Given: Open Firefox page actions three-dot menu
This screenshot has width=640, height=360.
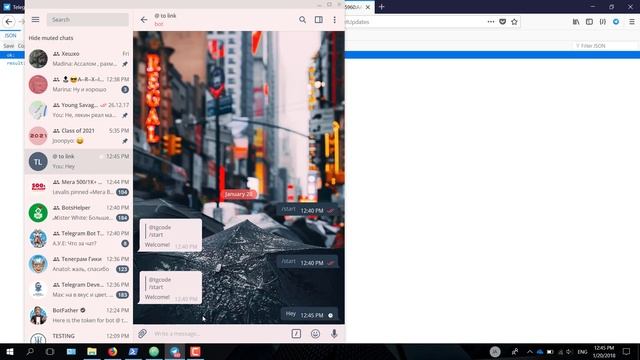Looking at the screenshot, I should coord(491,22).
